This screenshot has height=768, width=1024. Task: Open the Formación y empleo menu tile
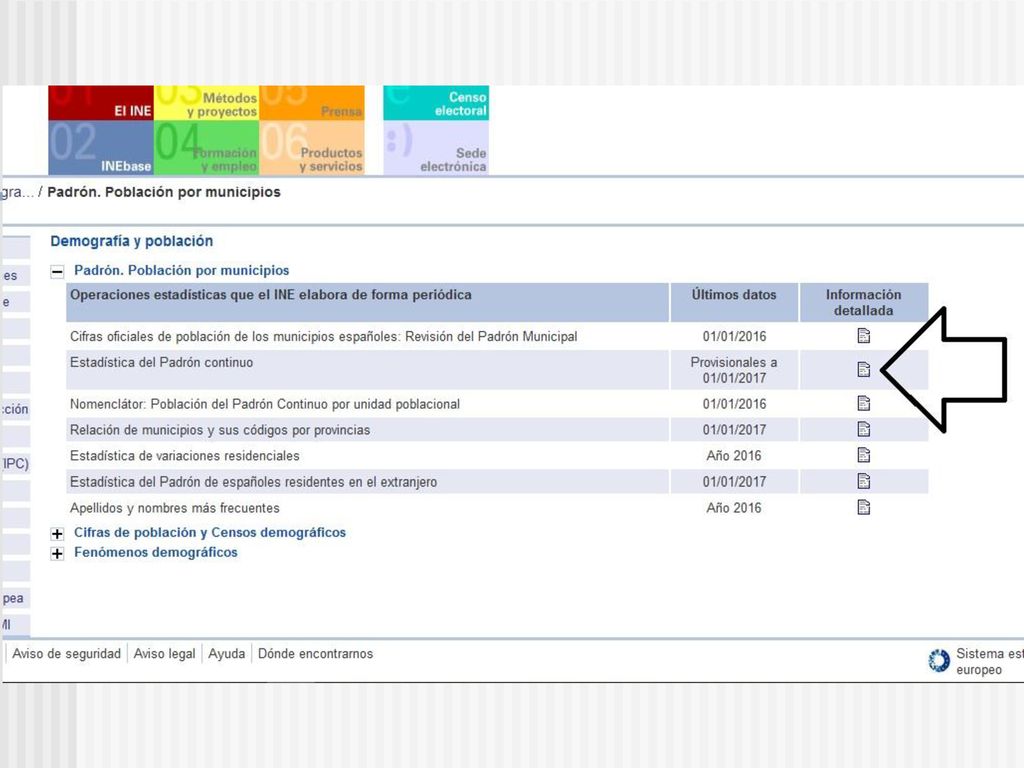206,148
